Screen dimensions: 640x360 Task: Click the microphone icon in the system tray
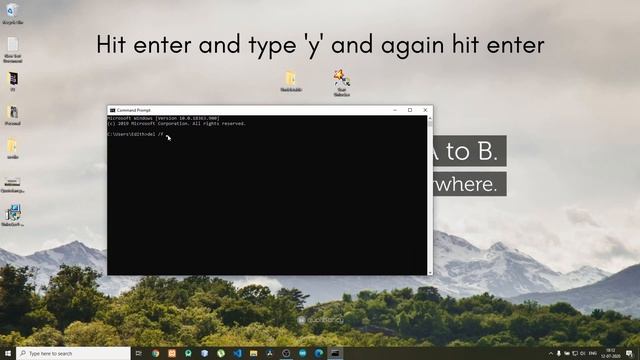pyautogui.click(x=558, y=353)
